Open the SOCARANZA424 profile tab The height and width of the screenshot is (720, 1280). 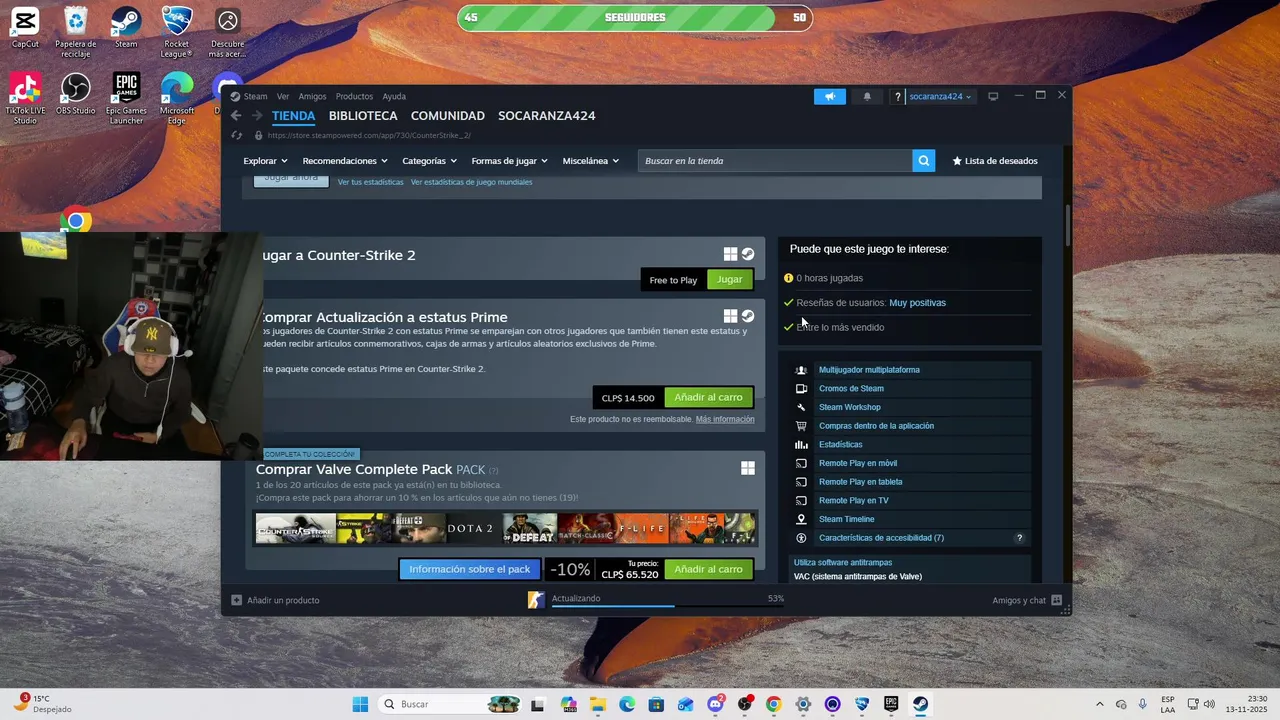[546, 116]
